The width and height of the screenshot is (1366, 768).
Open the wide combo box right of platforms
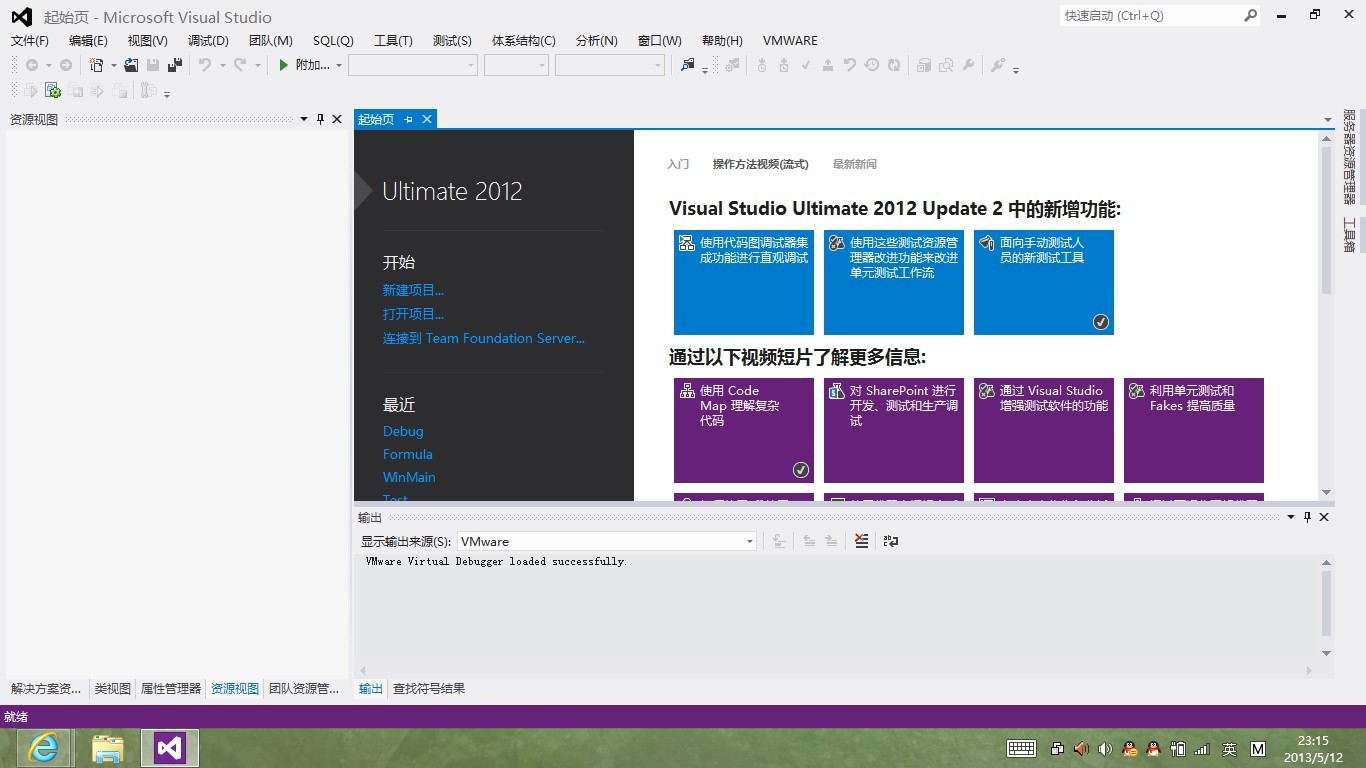[x=610, y=65]
